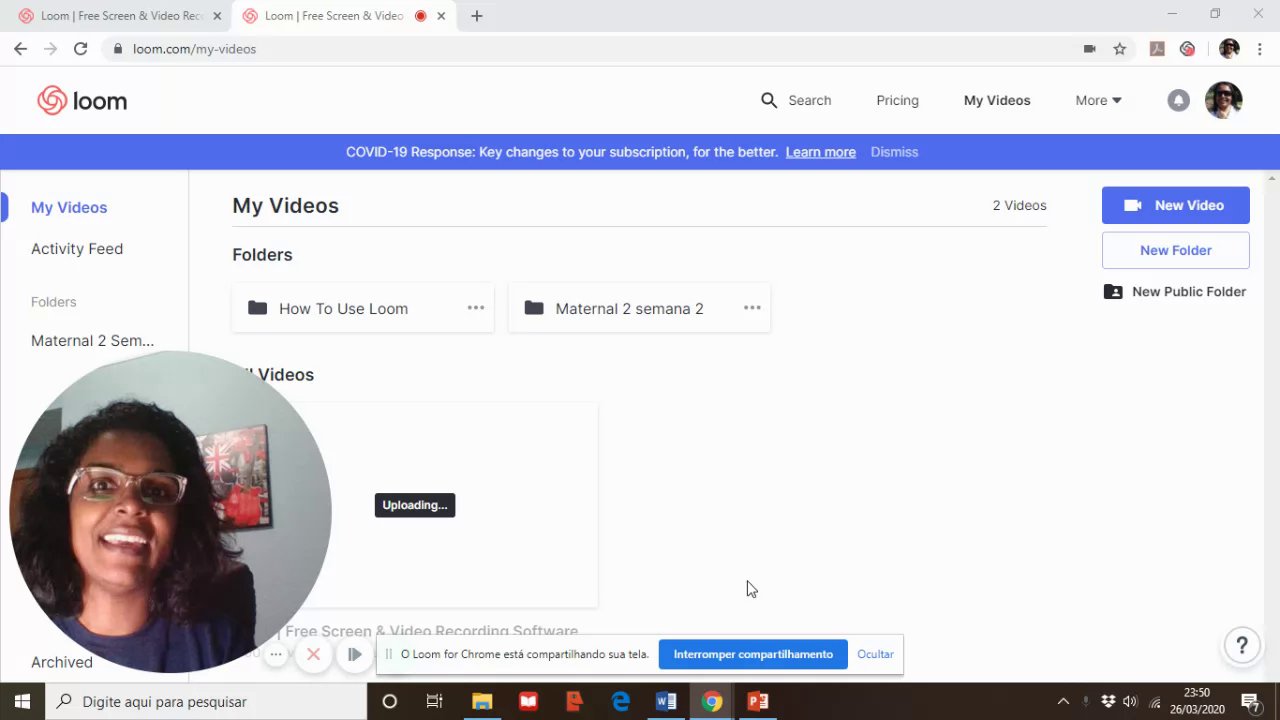Screen dimensions: 1280x720
Task: Open a new browser tab
Action: click(476, 16)
